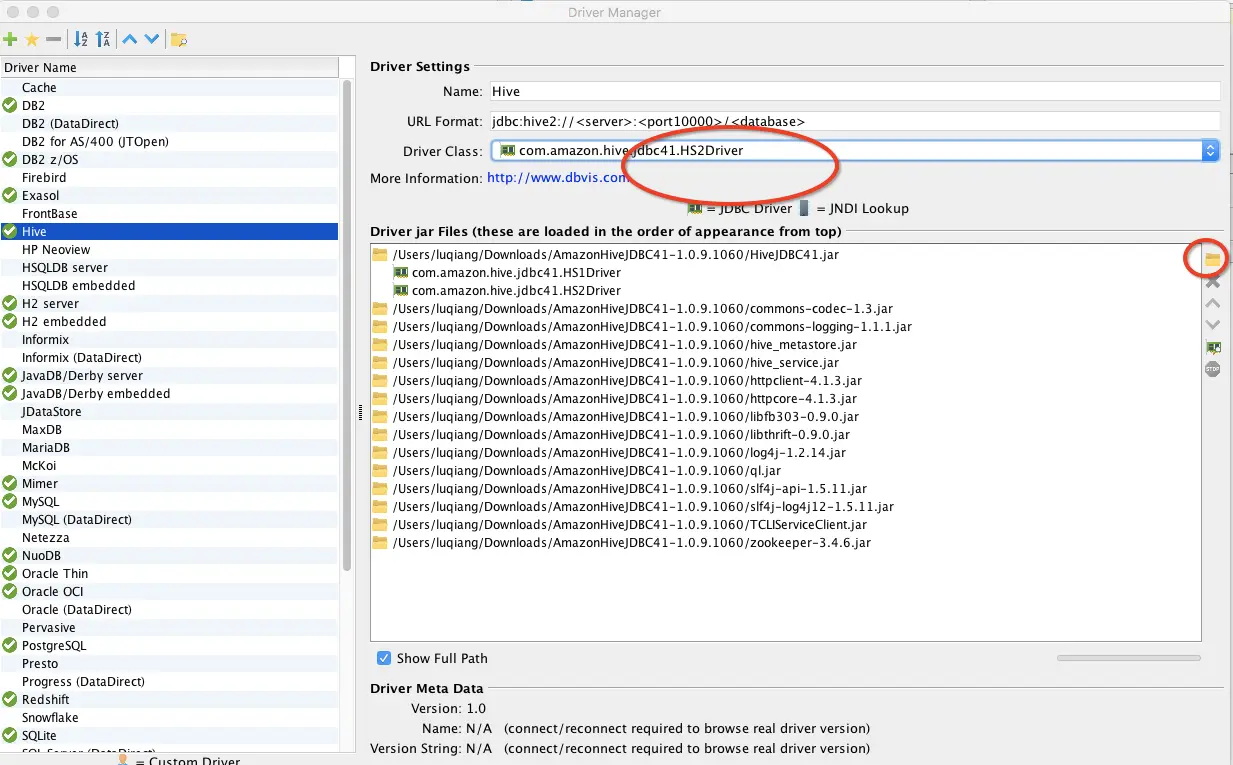Select the FrontBase driver
1233x765 pixels.
(170, 213)
